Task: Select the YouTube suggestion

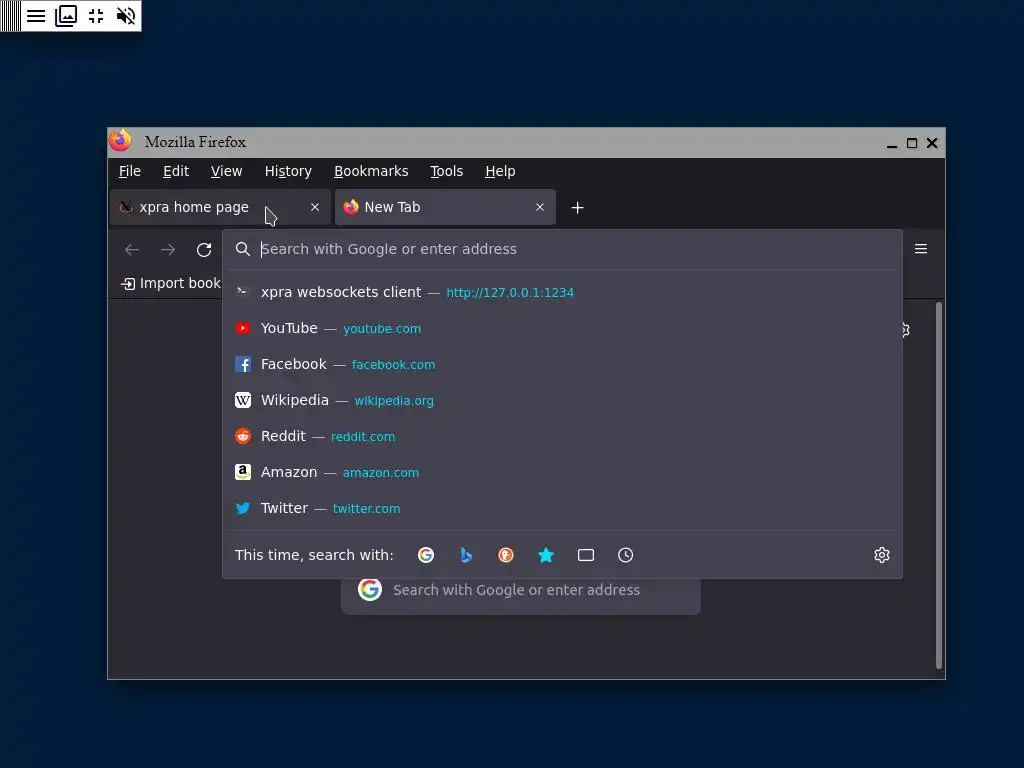Action: coord(562,328)
